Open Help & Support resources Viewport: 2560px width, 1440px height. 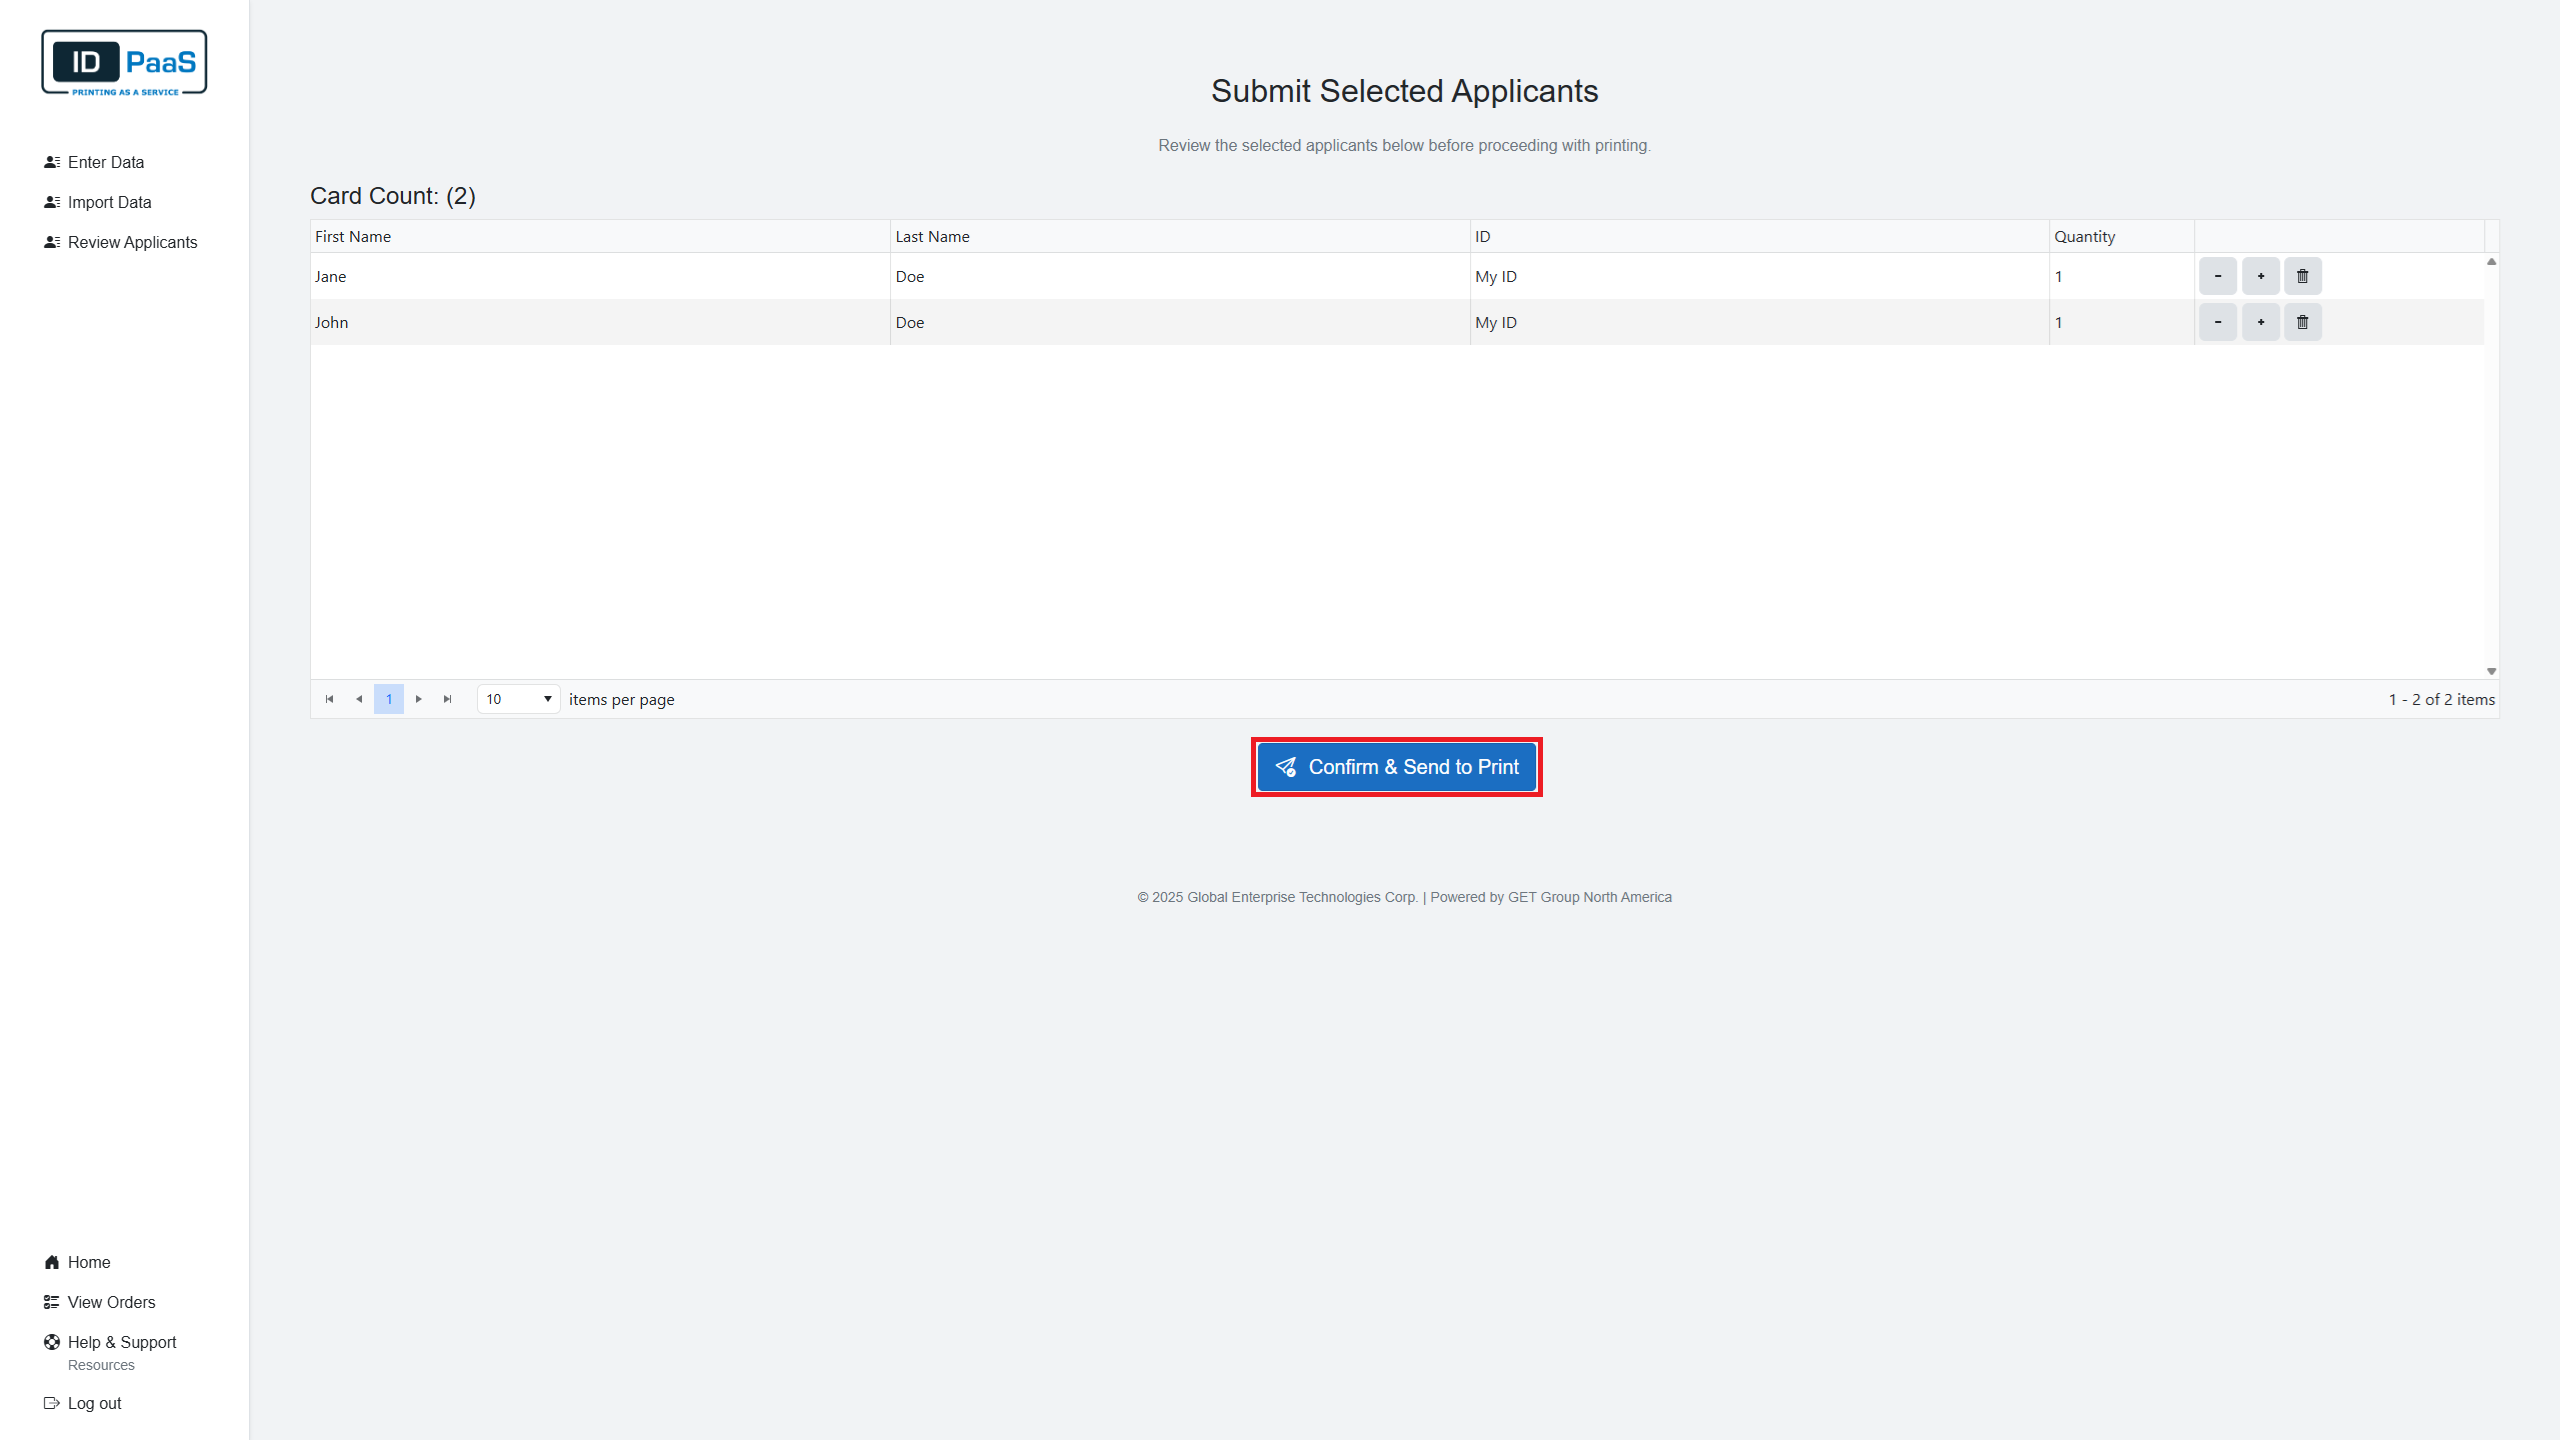coord(121,1342)
